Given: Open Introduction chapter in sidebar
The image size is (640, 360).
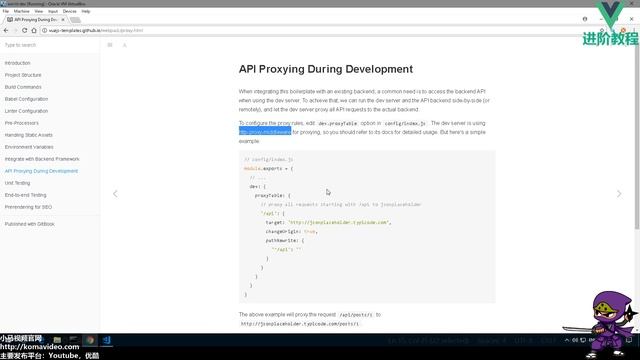Looking at the screenshot, I should point(18,63).
